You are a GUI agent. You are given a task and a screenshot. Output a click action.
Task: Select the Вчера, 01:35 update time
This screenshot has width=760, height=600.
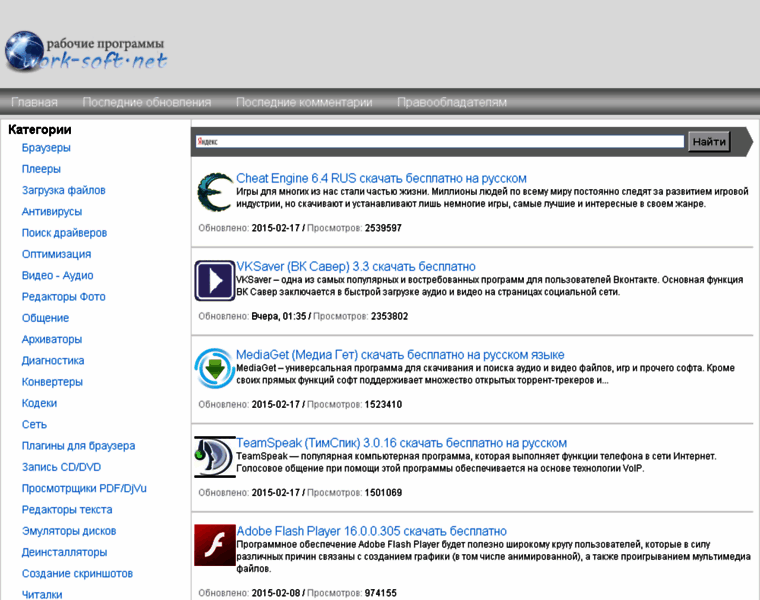(x=279, y=316)
